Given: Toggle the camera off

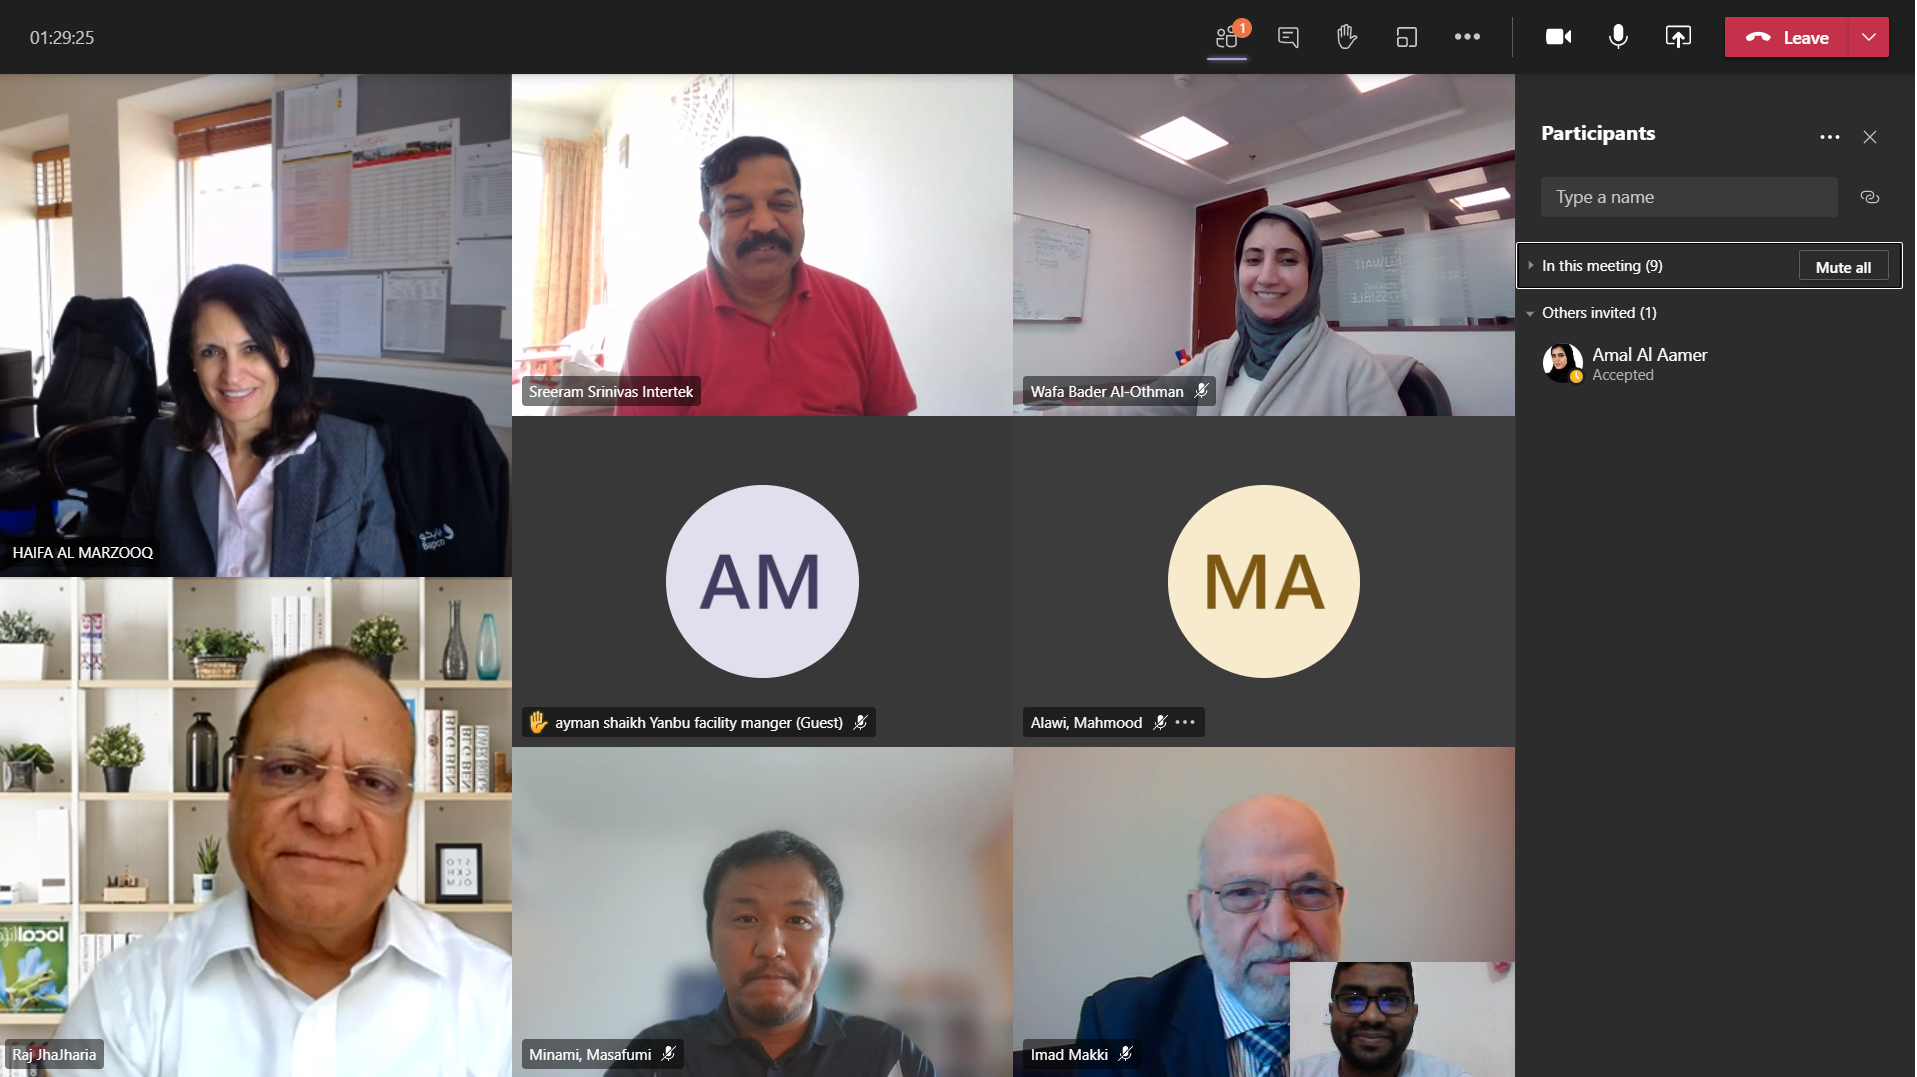Looking at the screenshot, I should coord(1558,37).
